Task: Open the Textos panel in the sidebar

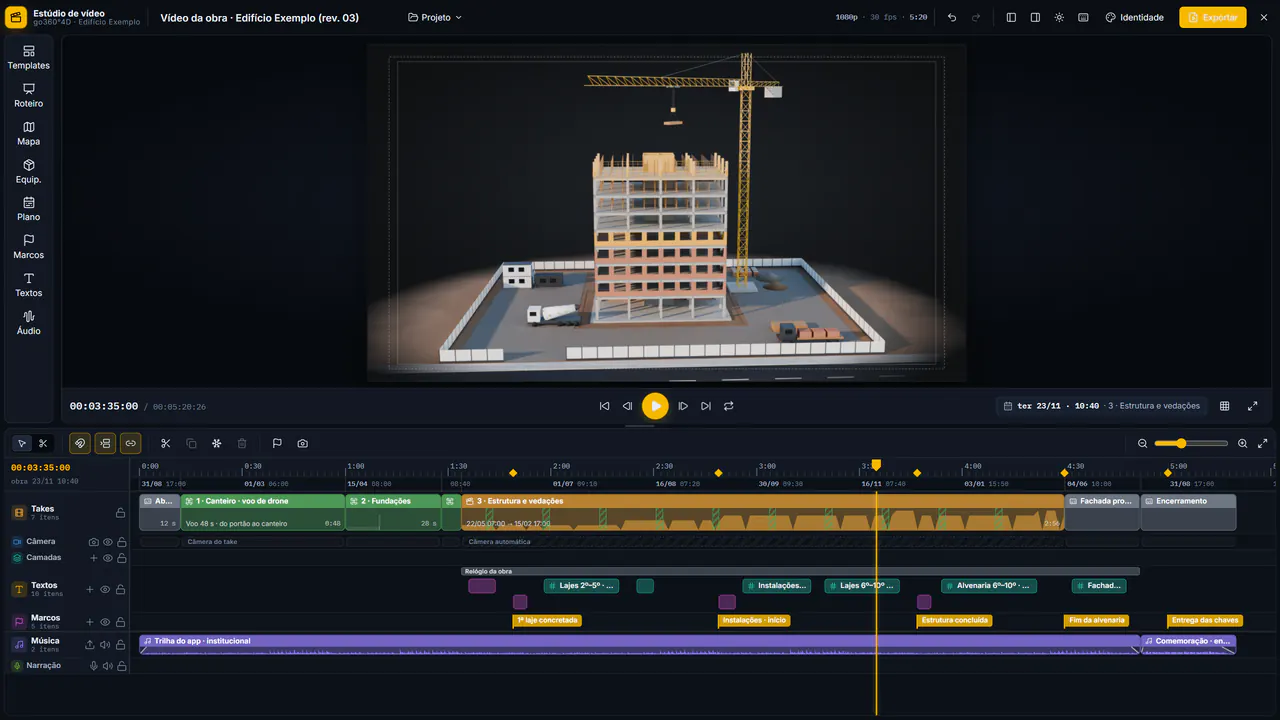Action: click(x=28, y=285)
